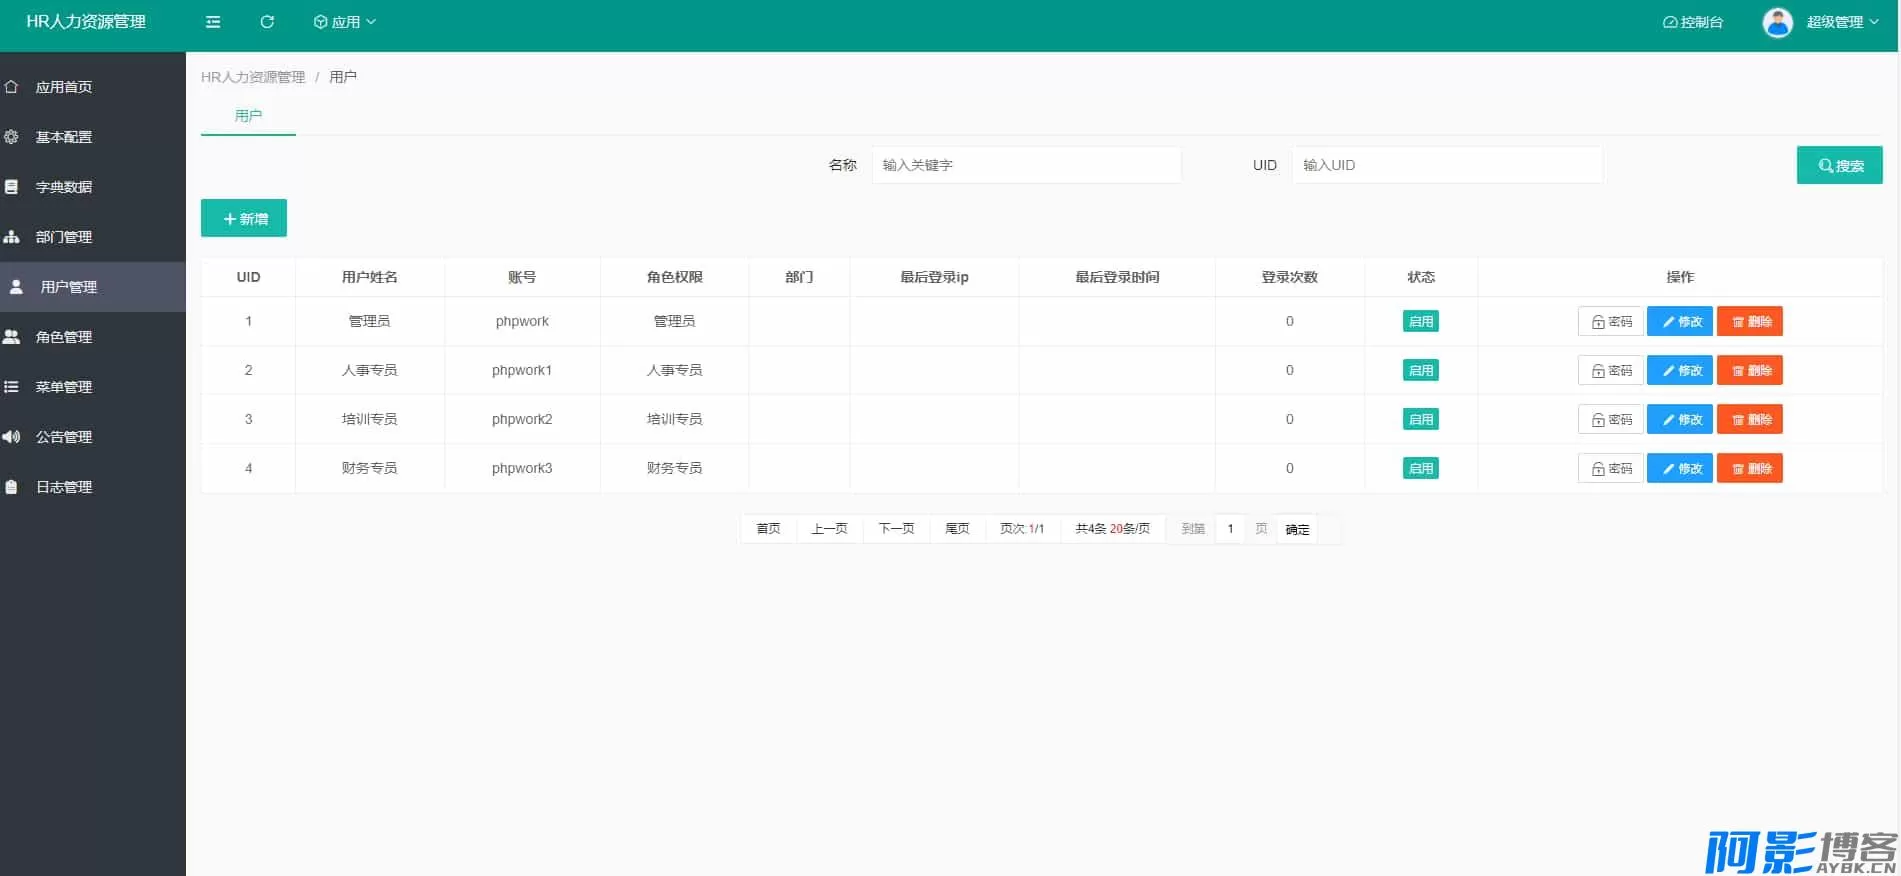Viewport: 1901px width, 876px height.
Task: Toggle 启用 status for 财务专员 row
Action: pyautogui.click(x=1420, y=468)
